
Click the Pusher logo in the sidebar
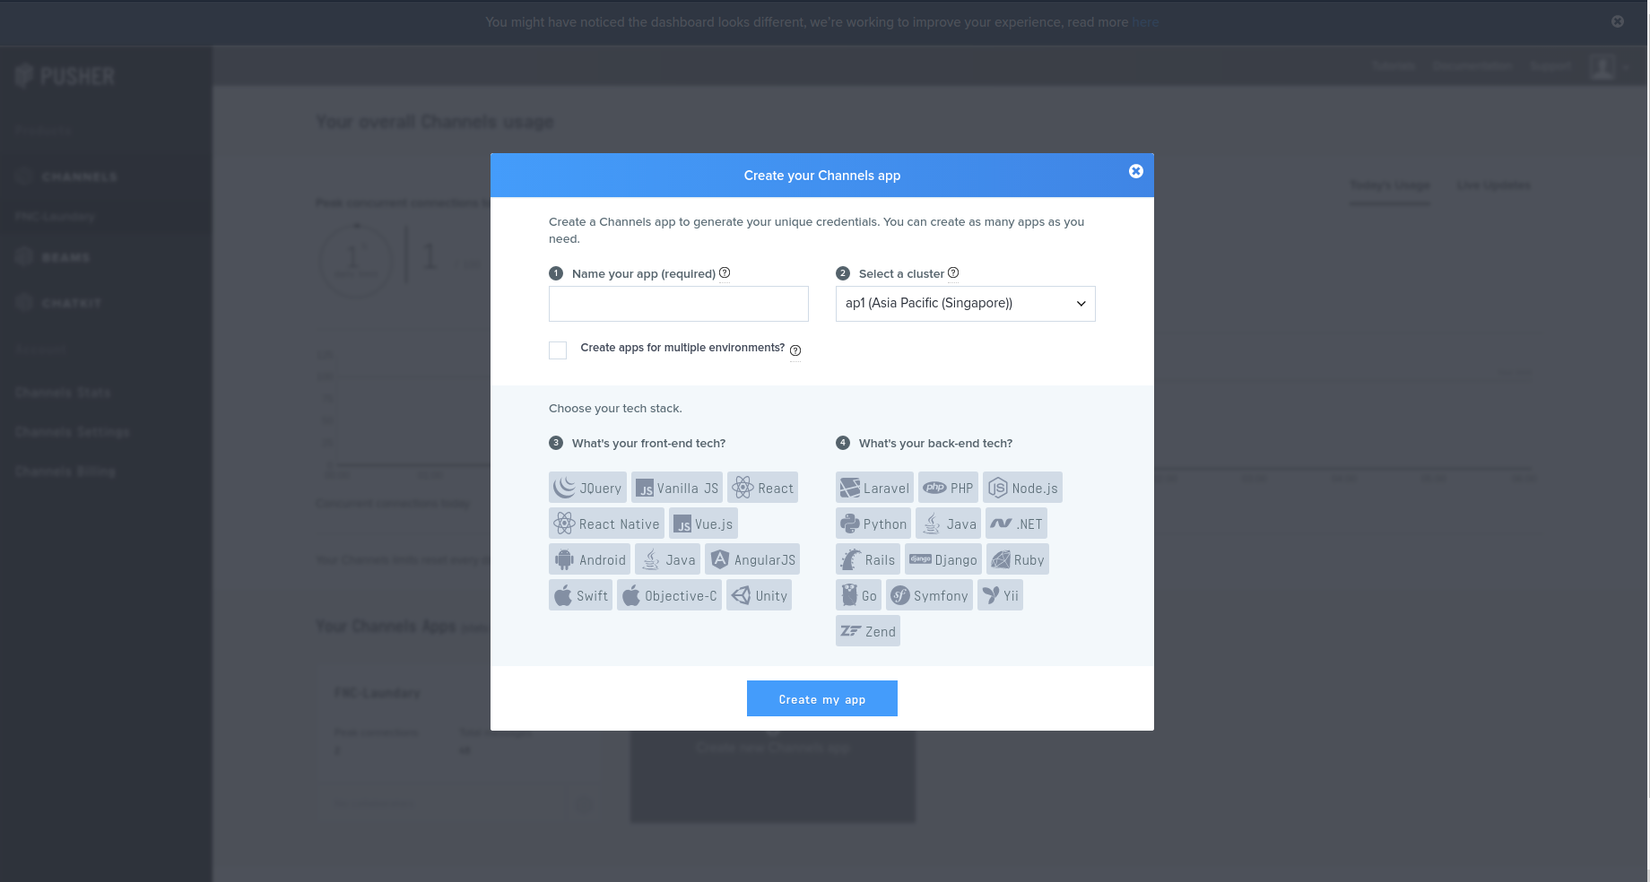(65, 76)
